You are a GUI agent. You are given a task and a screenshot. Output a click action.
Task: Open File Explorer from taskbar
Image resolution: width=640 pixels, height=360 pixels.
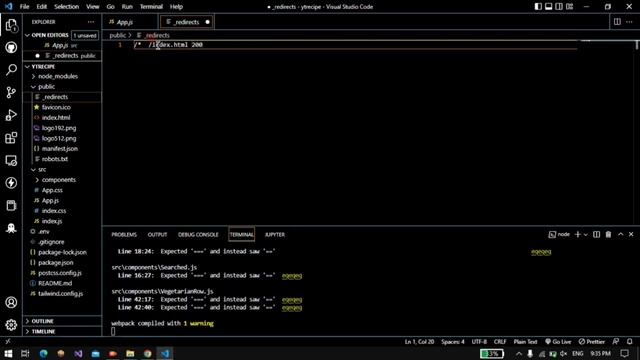pos(130,353)
